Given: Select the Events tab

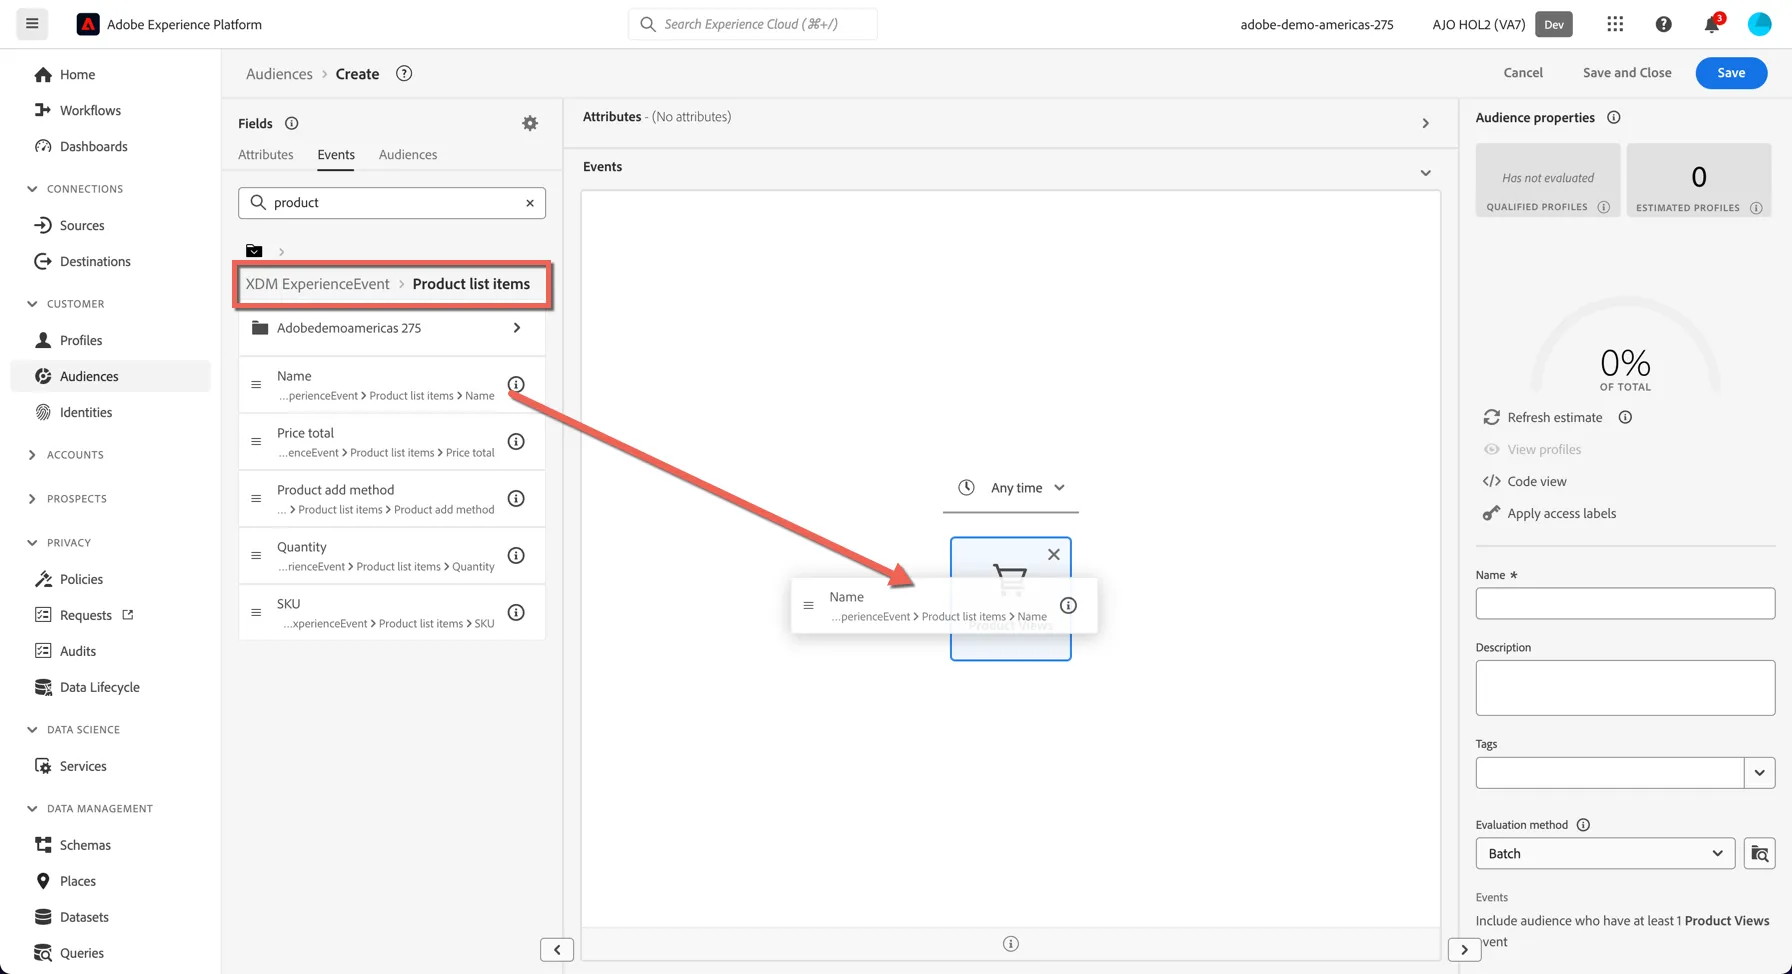Looking at the screenshot, I should (336, 155).
